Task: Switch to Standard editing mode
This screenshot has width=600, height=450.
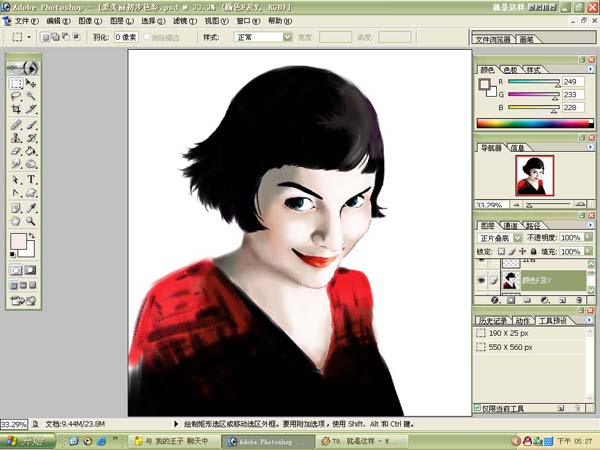Action: pos(16,270)
